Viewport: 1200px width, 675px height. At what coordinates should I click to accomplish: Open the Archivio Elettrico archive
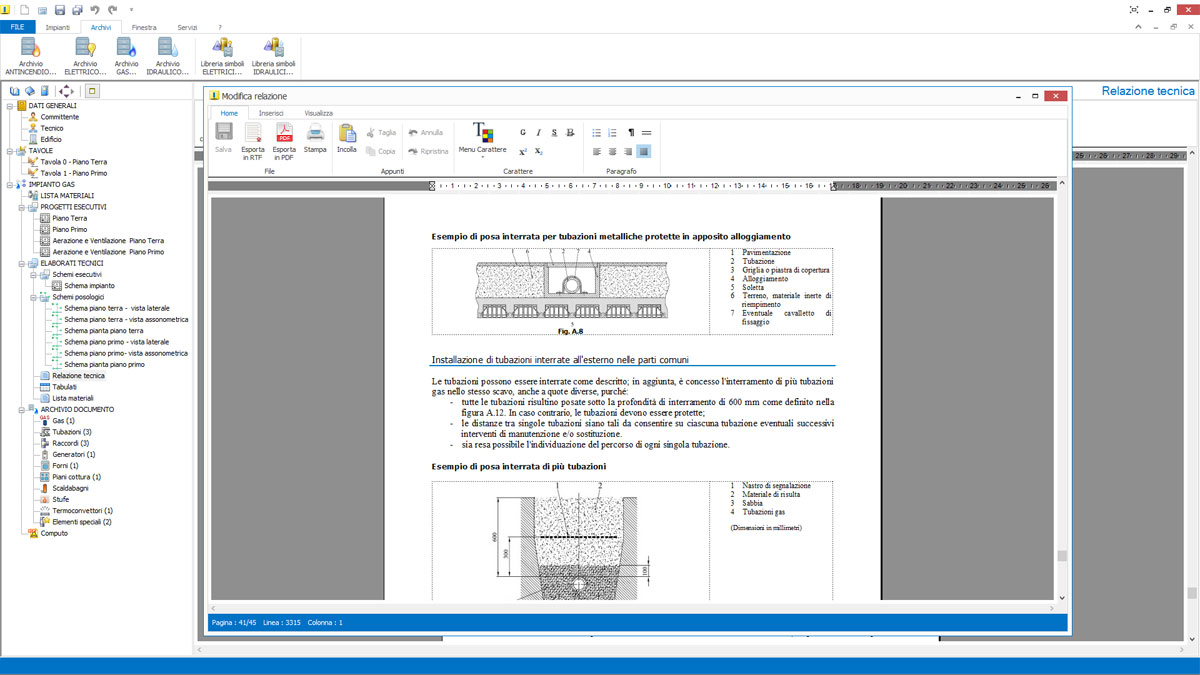(x=85, y=56)
